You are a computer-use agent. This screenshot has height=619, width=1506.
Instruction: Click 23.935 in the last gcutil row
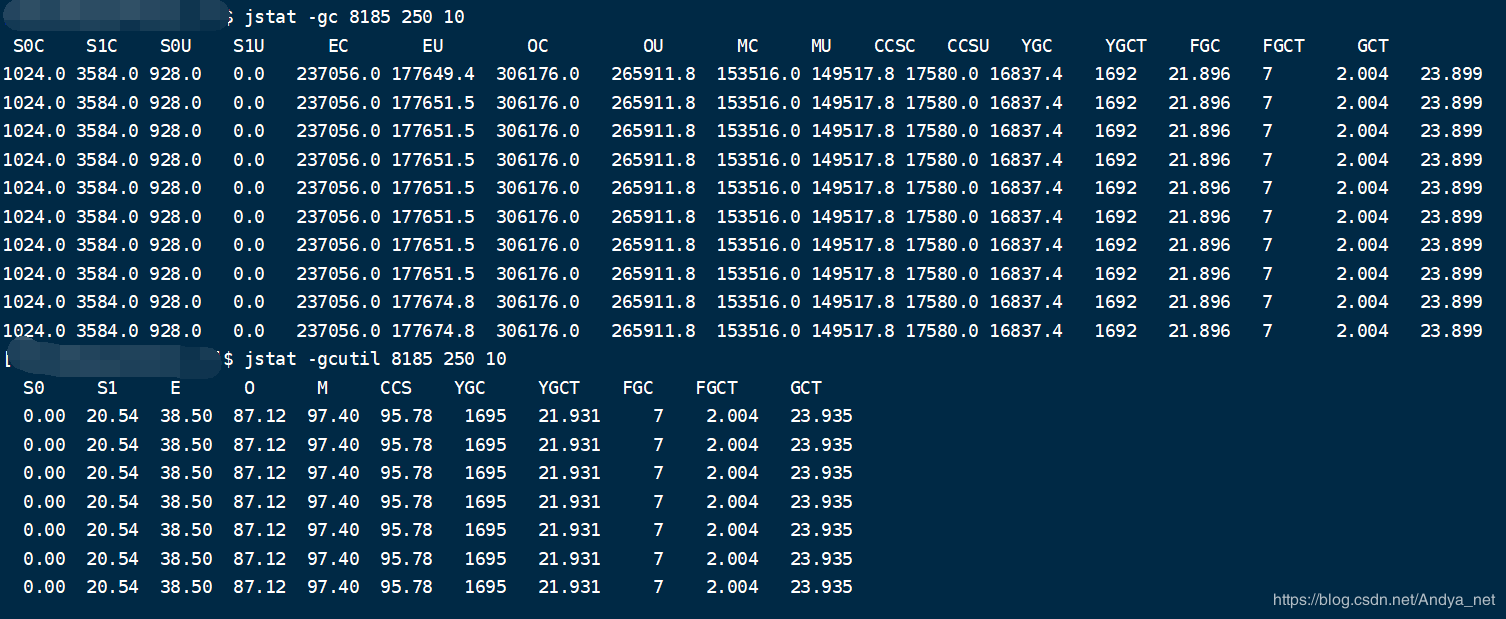click(821, 587)
